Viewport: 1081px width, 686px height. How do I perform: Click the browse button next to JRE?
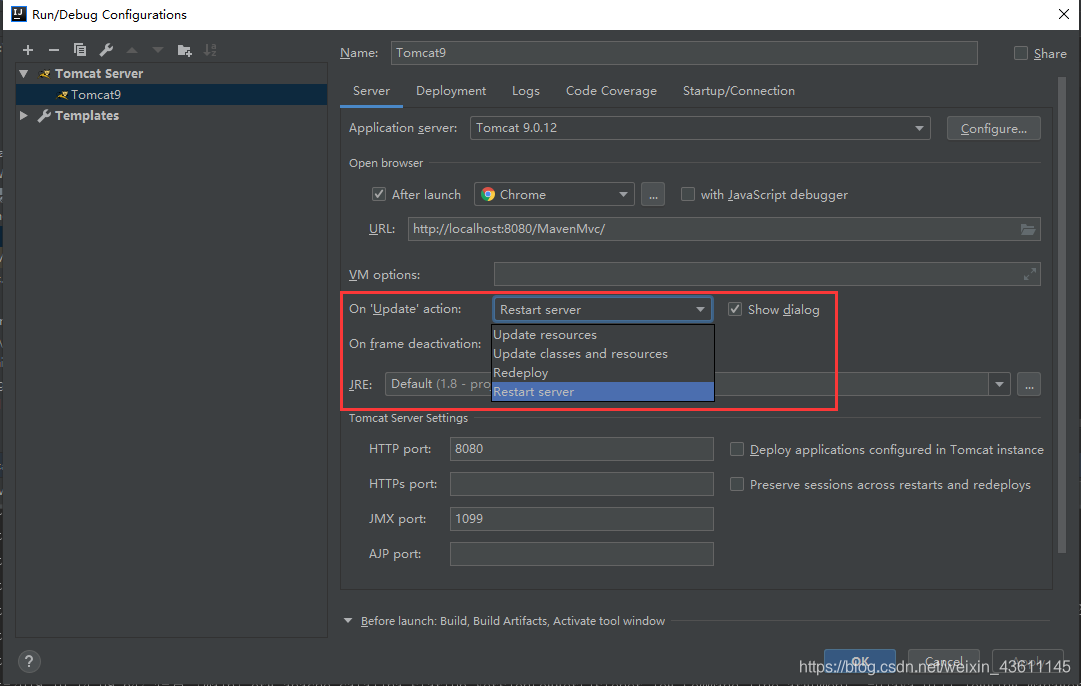(x=1029, y=384)
